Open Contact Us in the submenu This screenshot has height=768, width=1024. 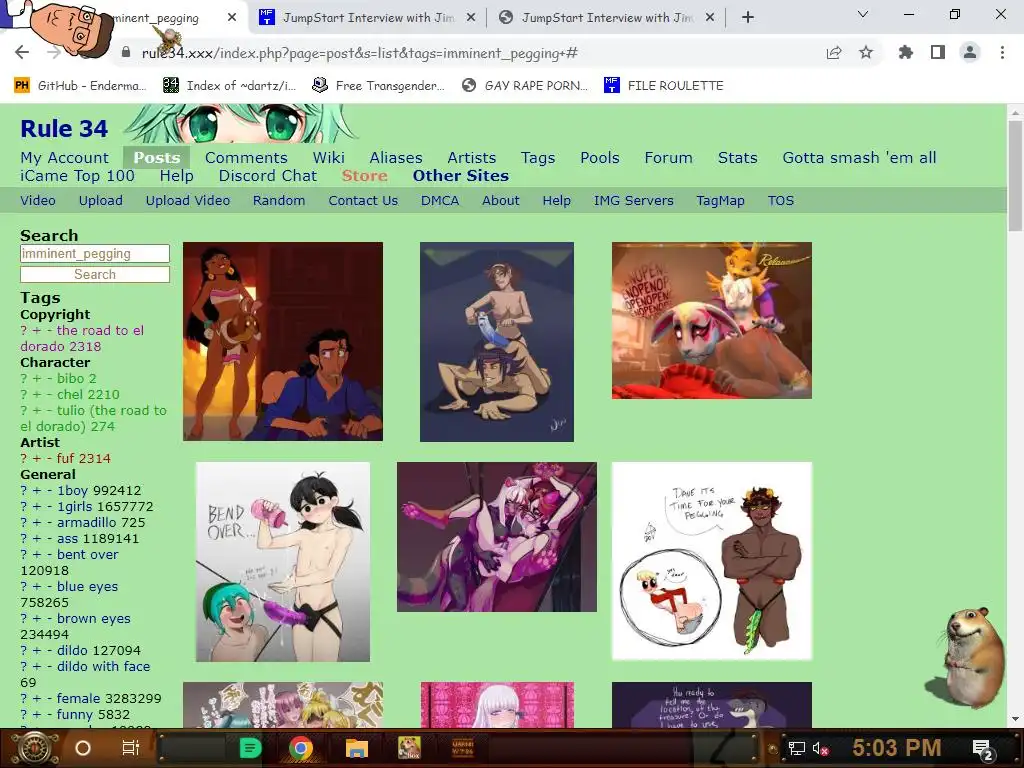[363, 200]
